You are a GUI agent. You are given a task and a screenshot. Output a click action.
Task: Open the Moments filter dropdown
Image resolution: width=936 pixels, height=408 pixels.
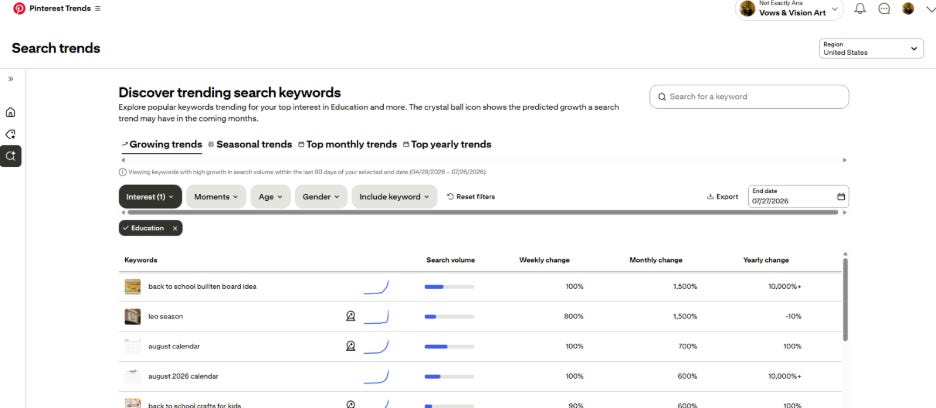click(216, 197)
